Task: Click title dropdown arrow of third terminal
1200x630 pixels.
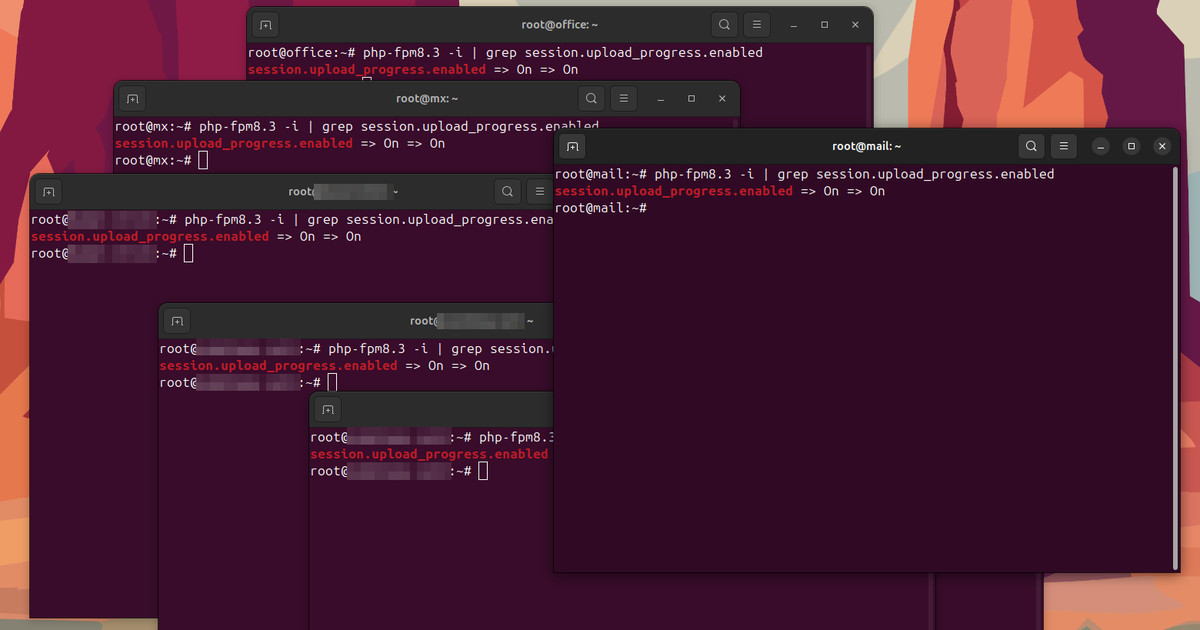Action: [396, 191]
